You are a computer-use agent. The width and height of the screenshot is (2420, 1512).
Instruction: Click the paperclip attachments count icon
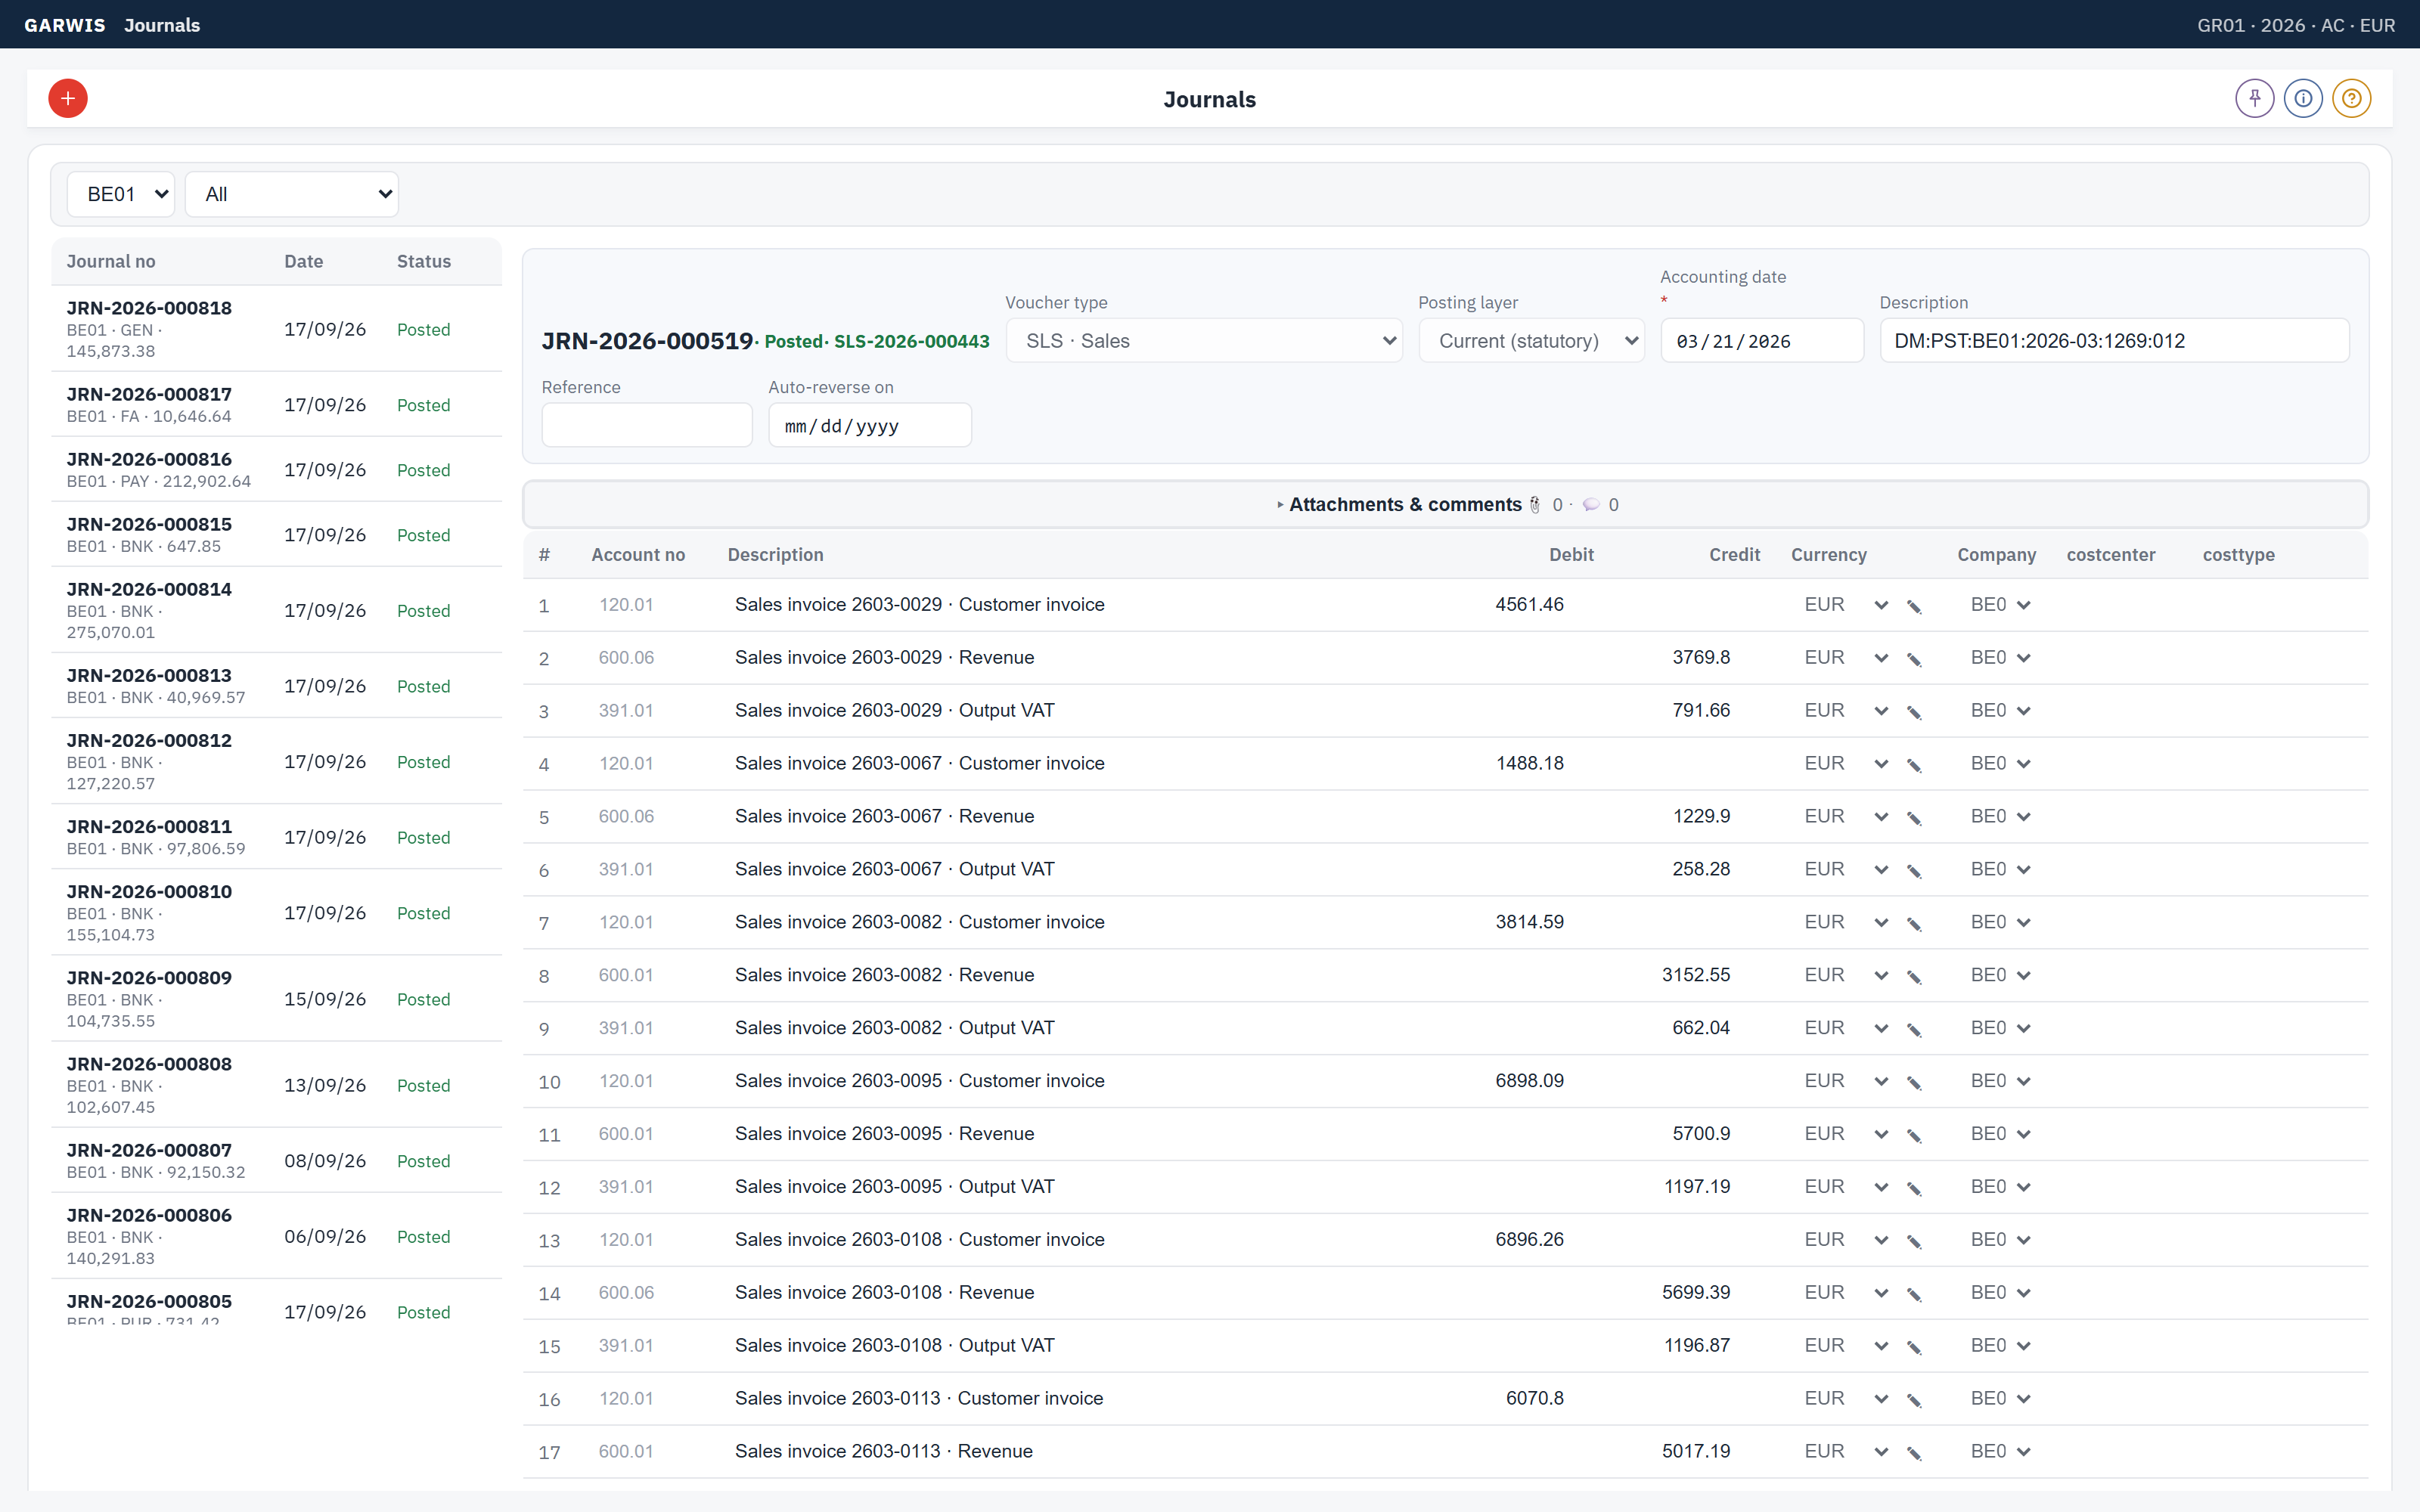1535,505
